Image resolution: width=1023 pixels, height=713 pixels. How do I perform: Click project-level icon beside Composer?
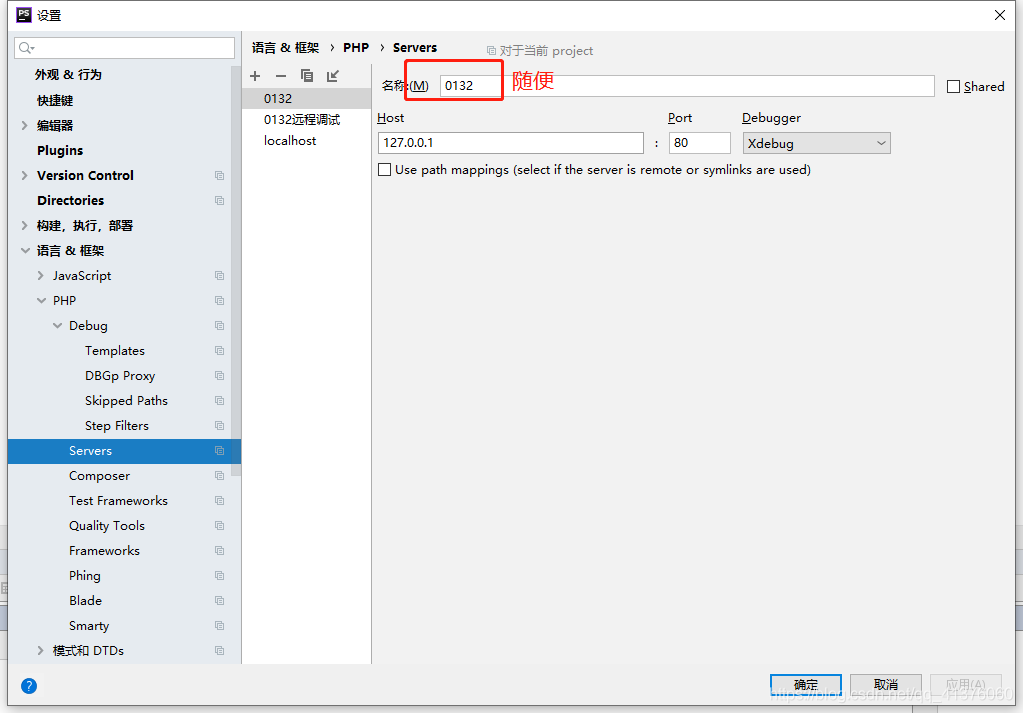click(x=219, y=476)
